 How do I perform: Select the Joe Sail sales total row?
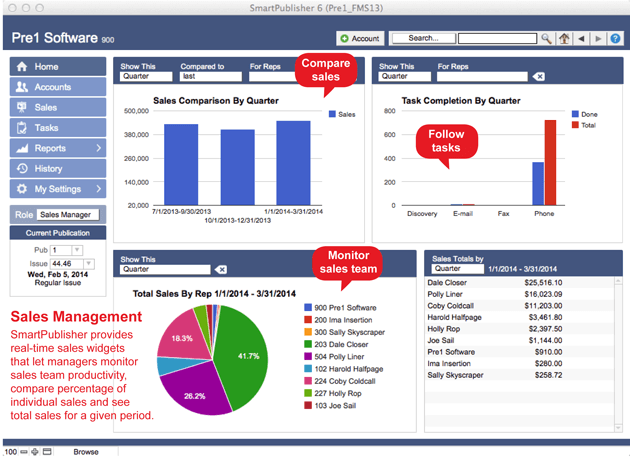[x=519, y=341]
